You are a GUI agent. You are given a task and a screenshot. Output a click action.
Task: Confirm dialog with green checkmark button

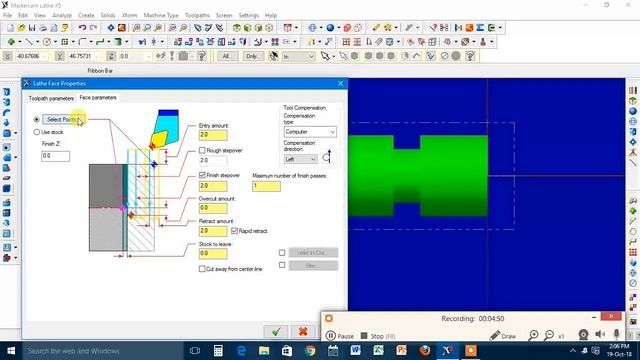pyautogui.click(x=276, y=331)
